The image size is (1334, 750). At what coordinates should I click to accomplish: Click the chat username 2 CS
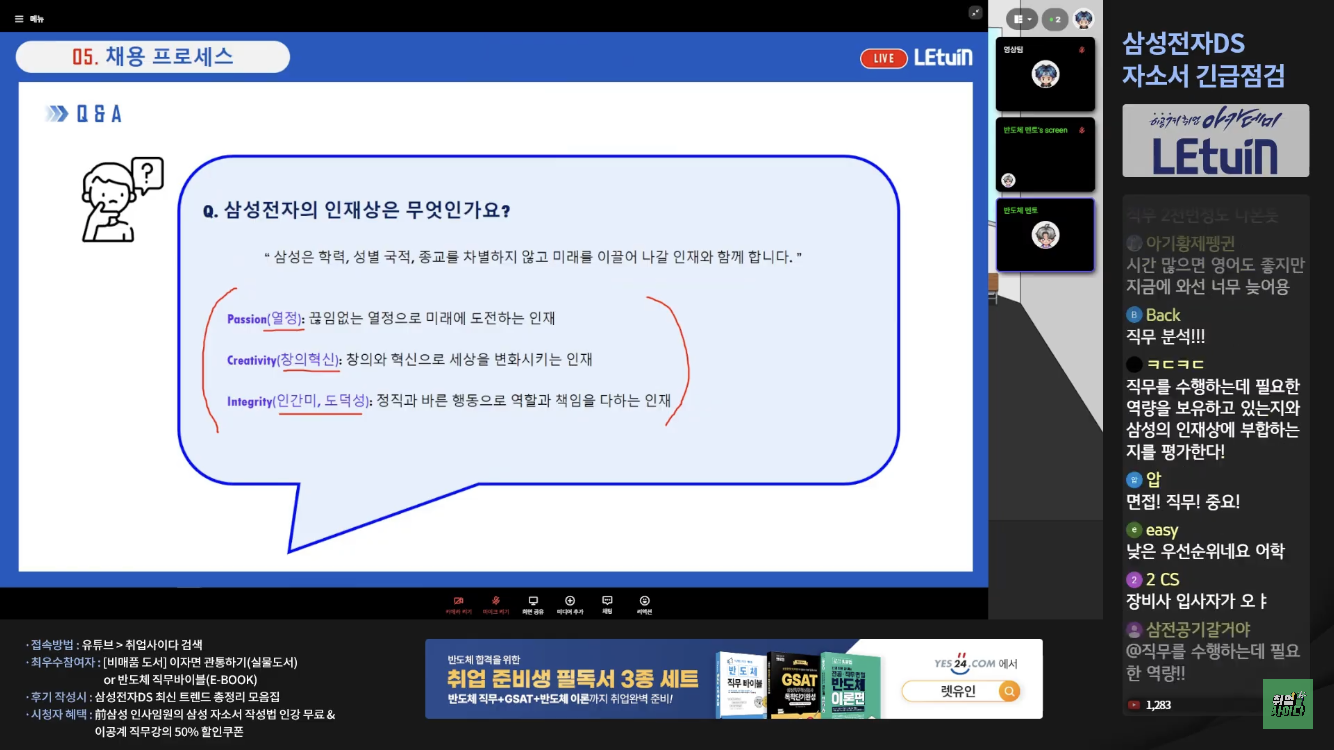(x=1163, y=579)
